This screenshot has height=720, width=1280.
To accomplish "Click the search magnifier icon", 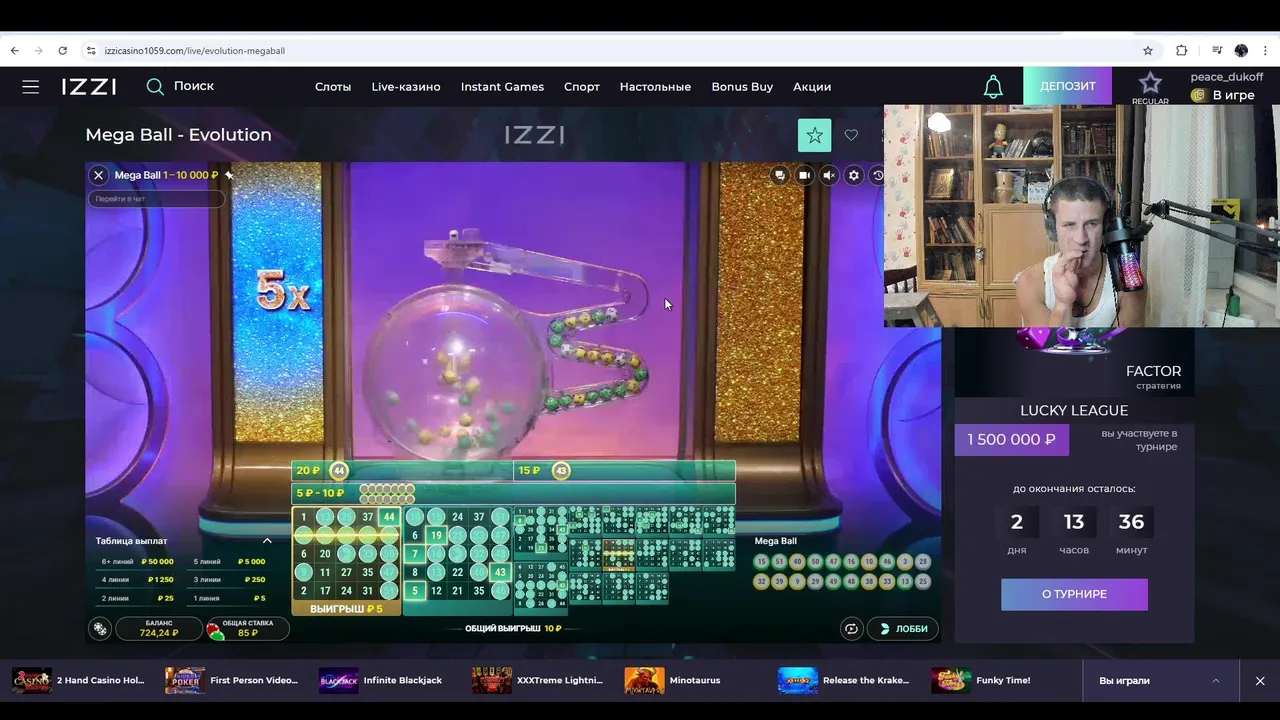I will (155, 87).
